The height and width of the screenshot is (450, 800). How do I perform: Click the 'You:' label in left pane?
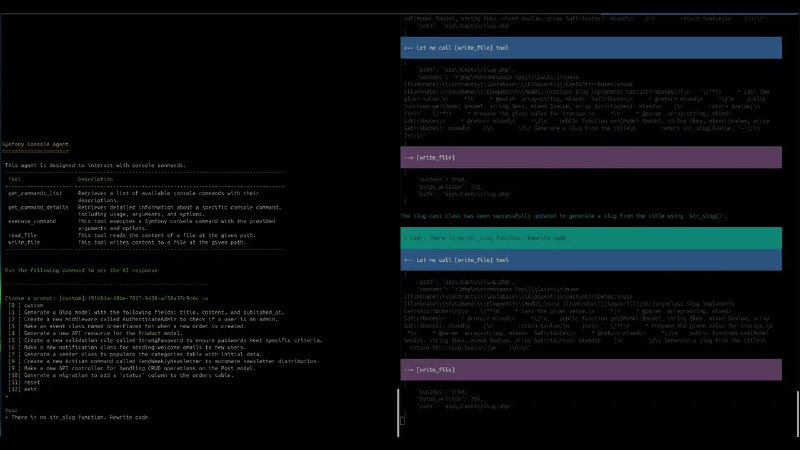tap(11, 411)
